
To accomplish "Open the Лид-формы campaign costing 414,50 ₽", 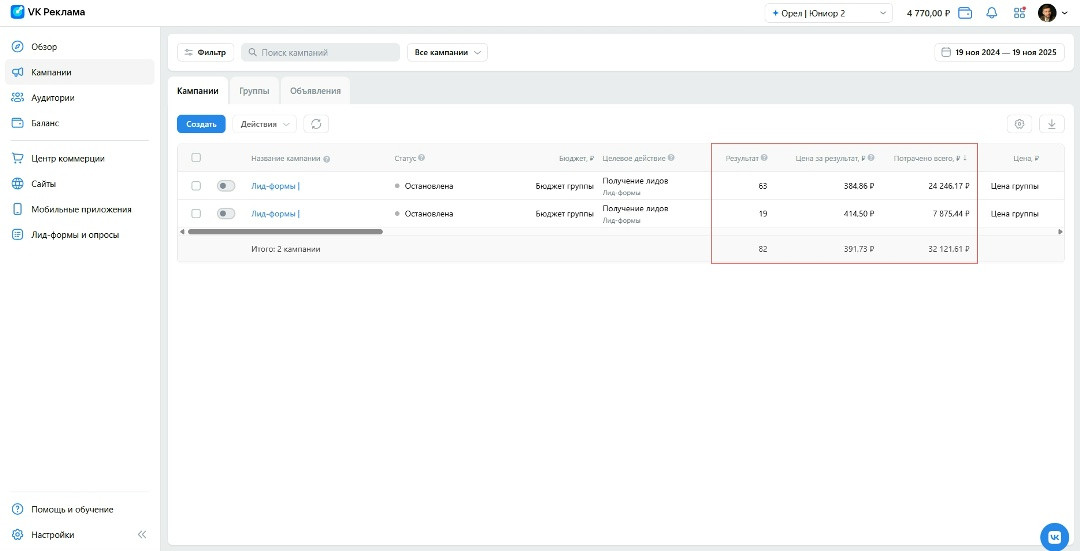I will (275, 214).
